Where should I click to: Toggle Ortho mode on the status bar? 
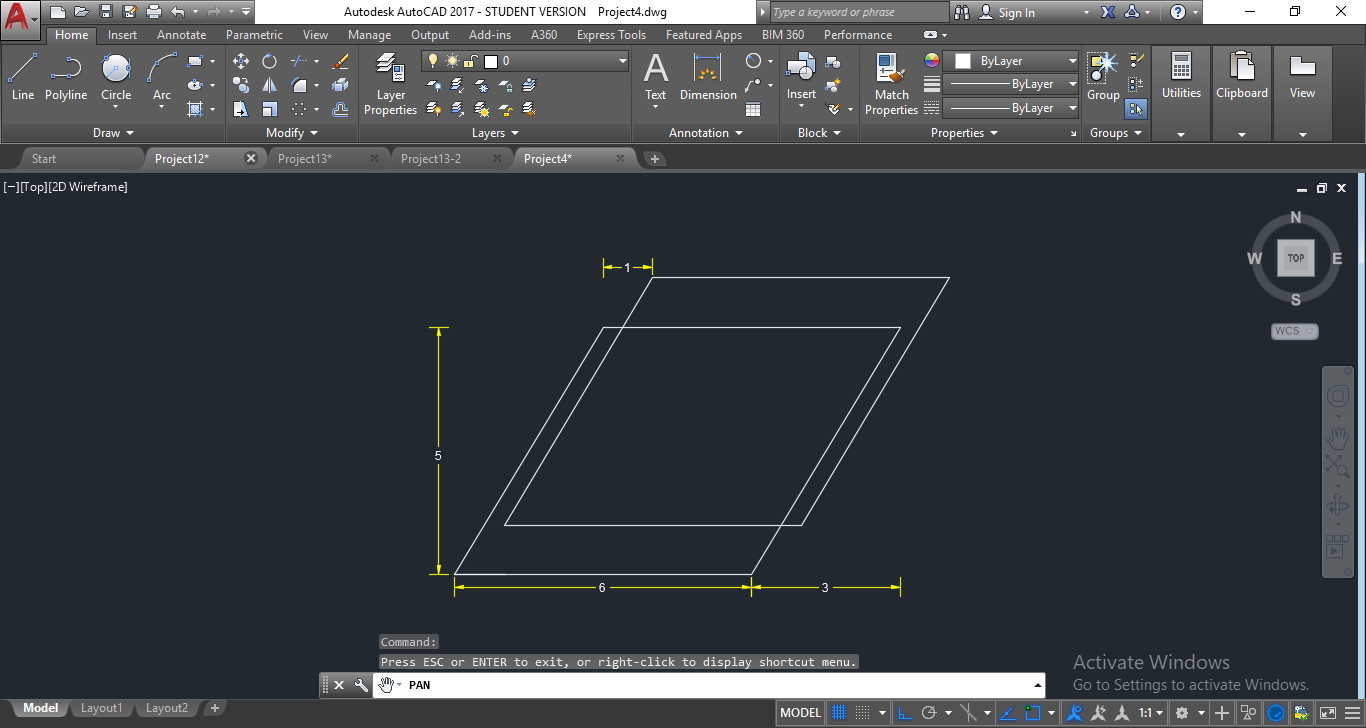click(x=906, y=712)
